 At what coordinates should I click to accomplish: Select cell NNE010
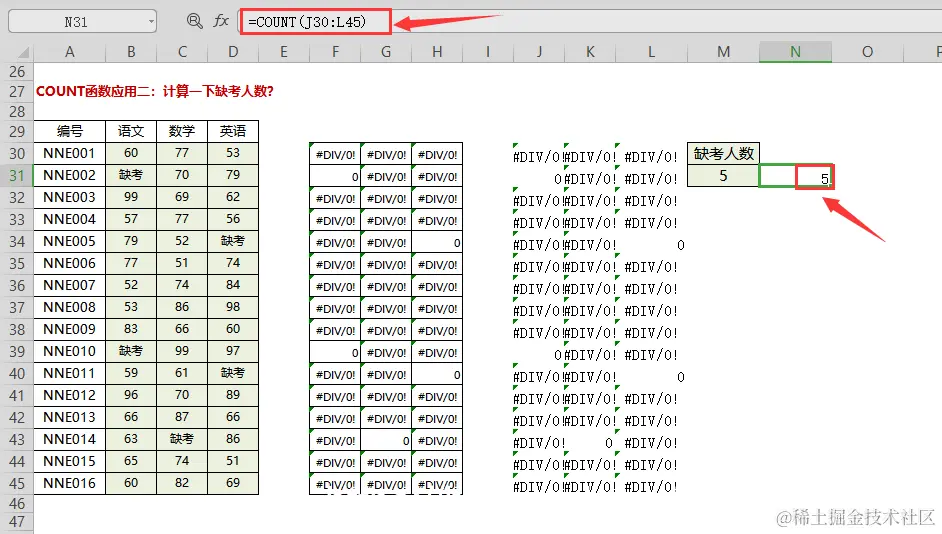(x=70, y=351)
